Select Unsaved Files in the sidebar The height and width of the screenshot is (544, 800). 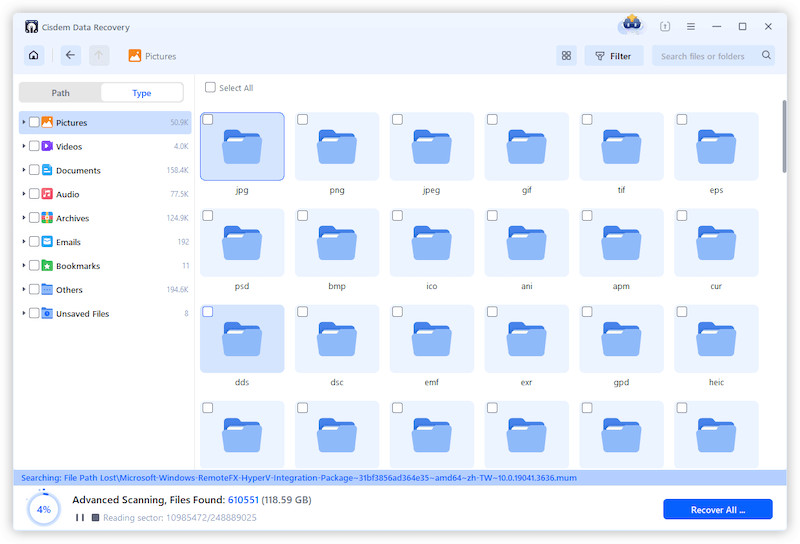105,313
